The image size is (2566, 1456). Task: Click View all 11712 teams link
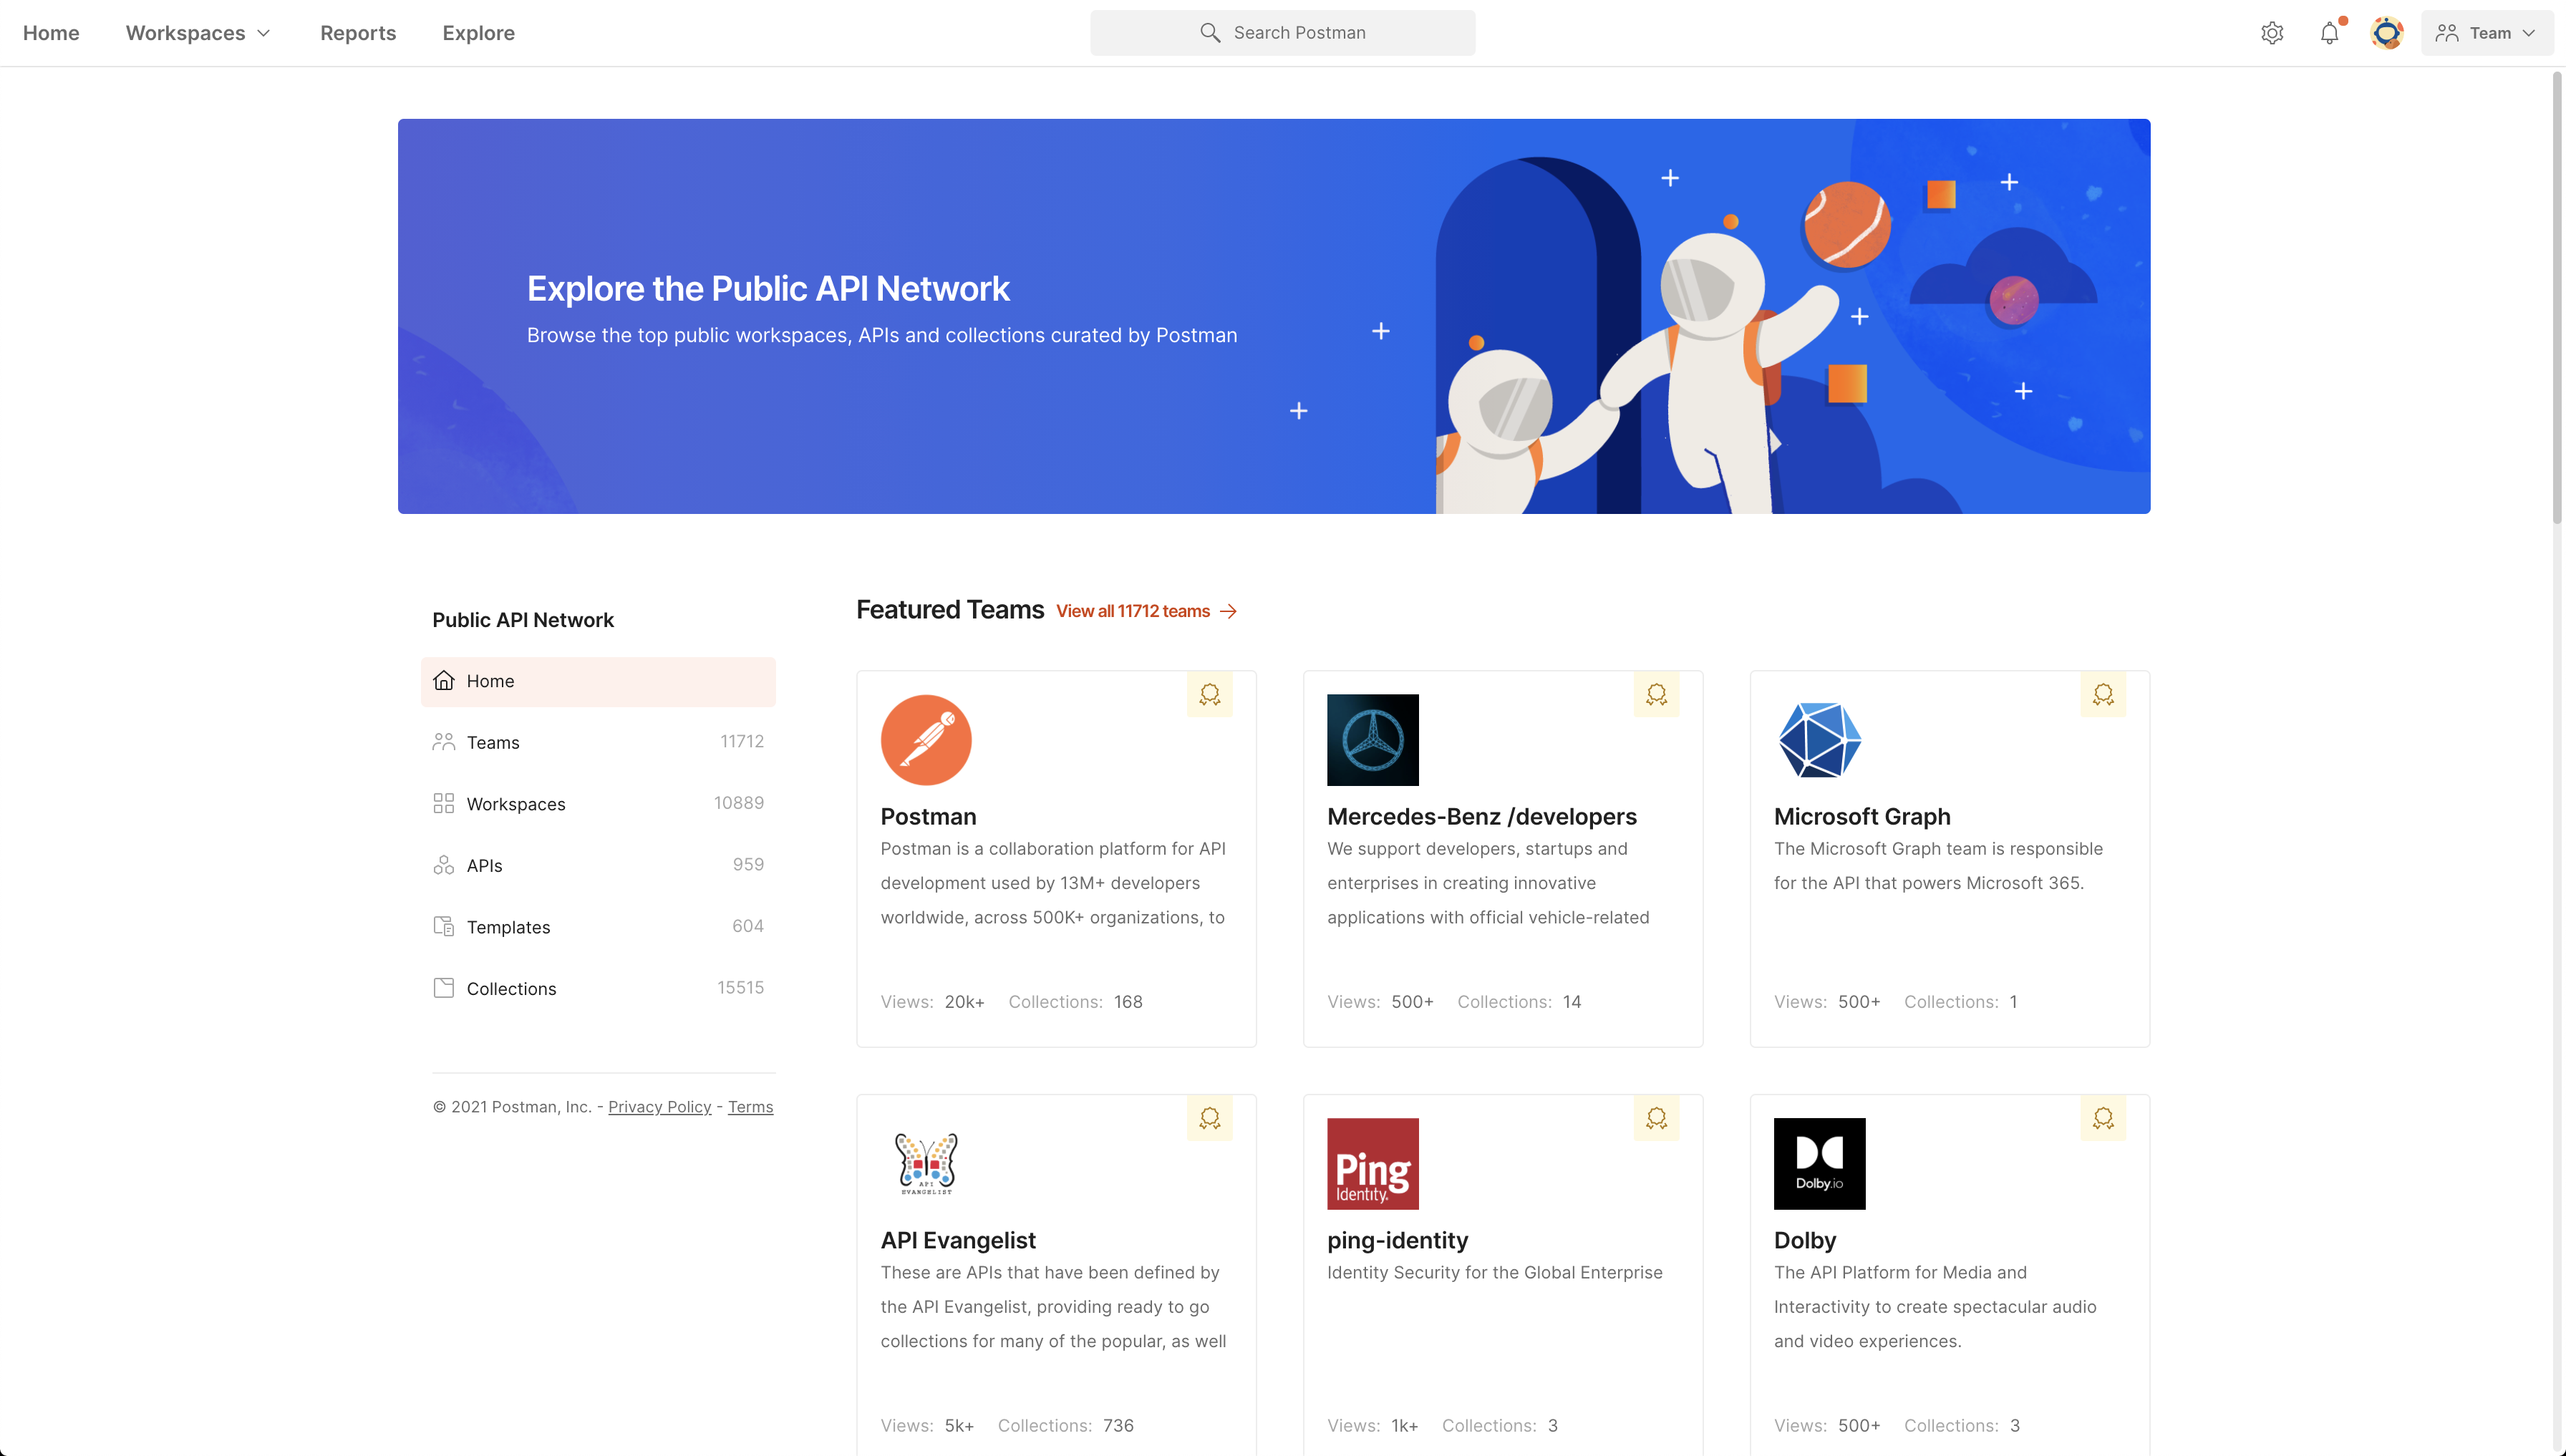pos(1146,610)
